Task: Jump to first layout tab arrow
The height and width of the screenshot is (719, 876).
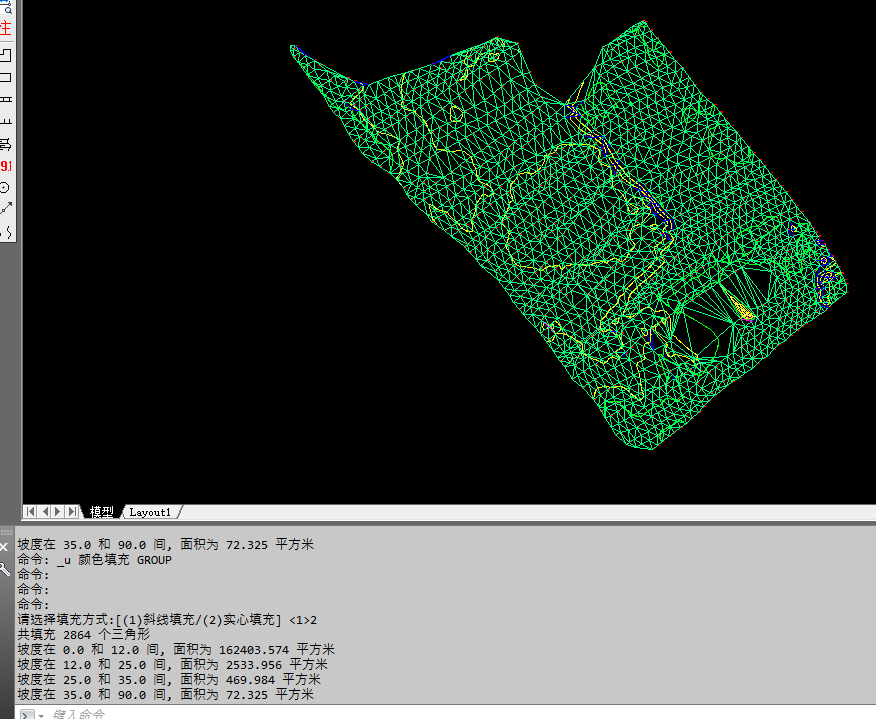Action: 30,512
